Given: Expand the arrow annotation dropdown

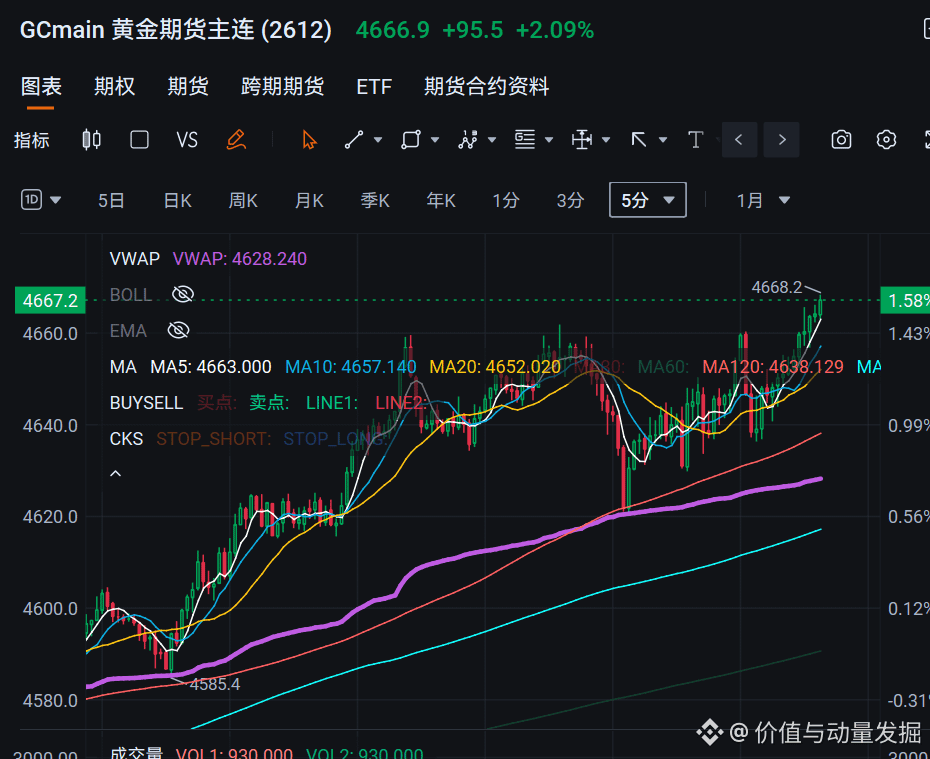Looking at the screenshot, I should 663,140.
